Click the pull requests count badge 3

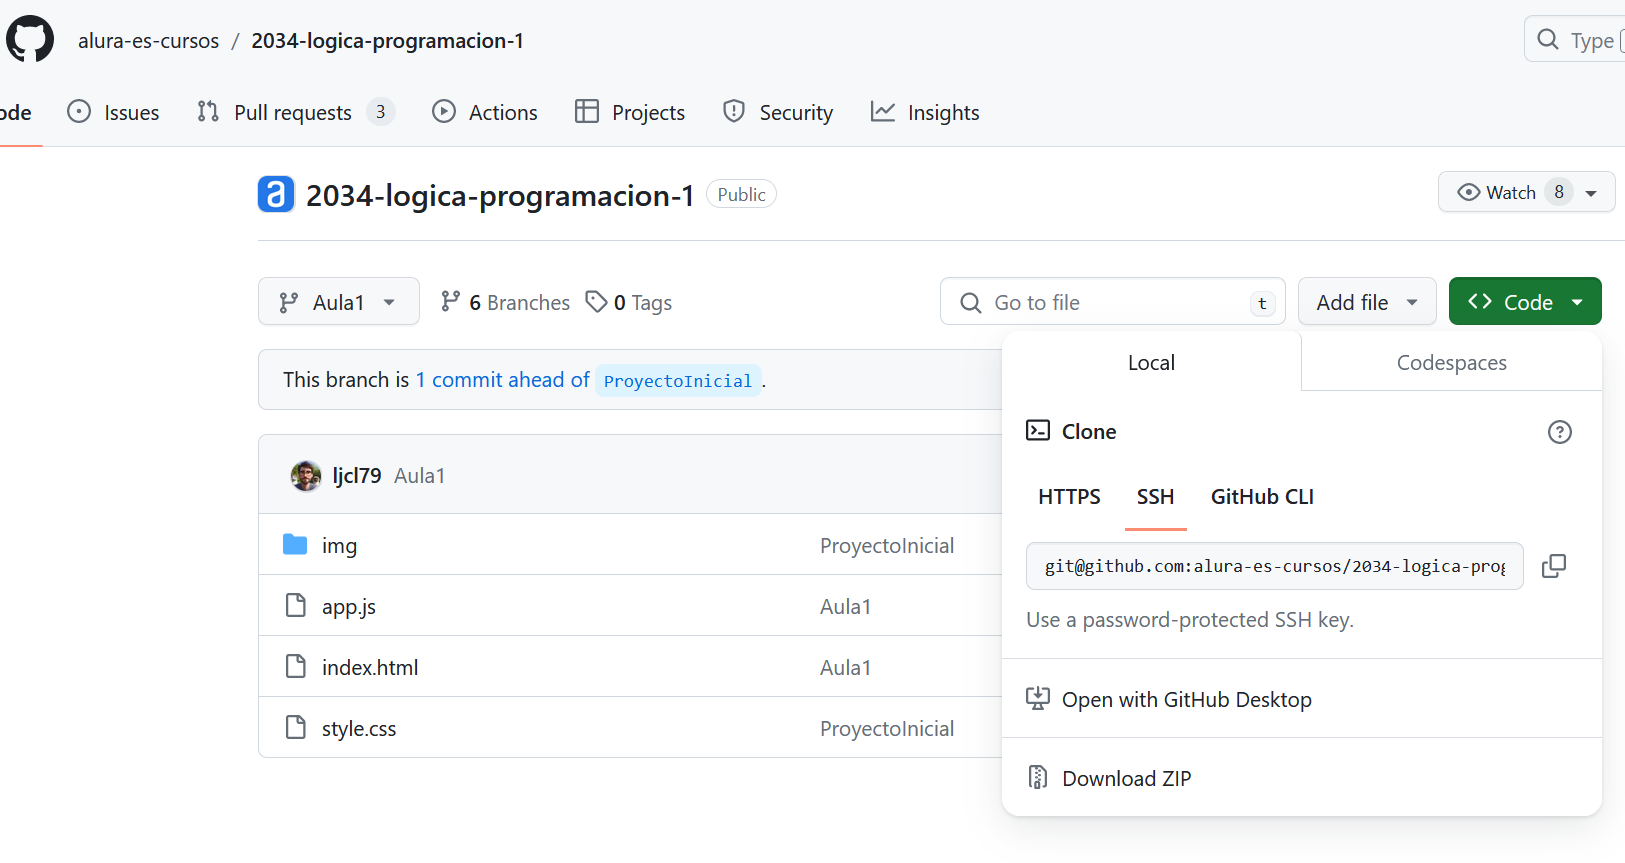(x=381, y=112)
